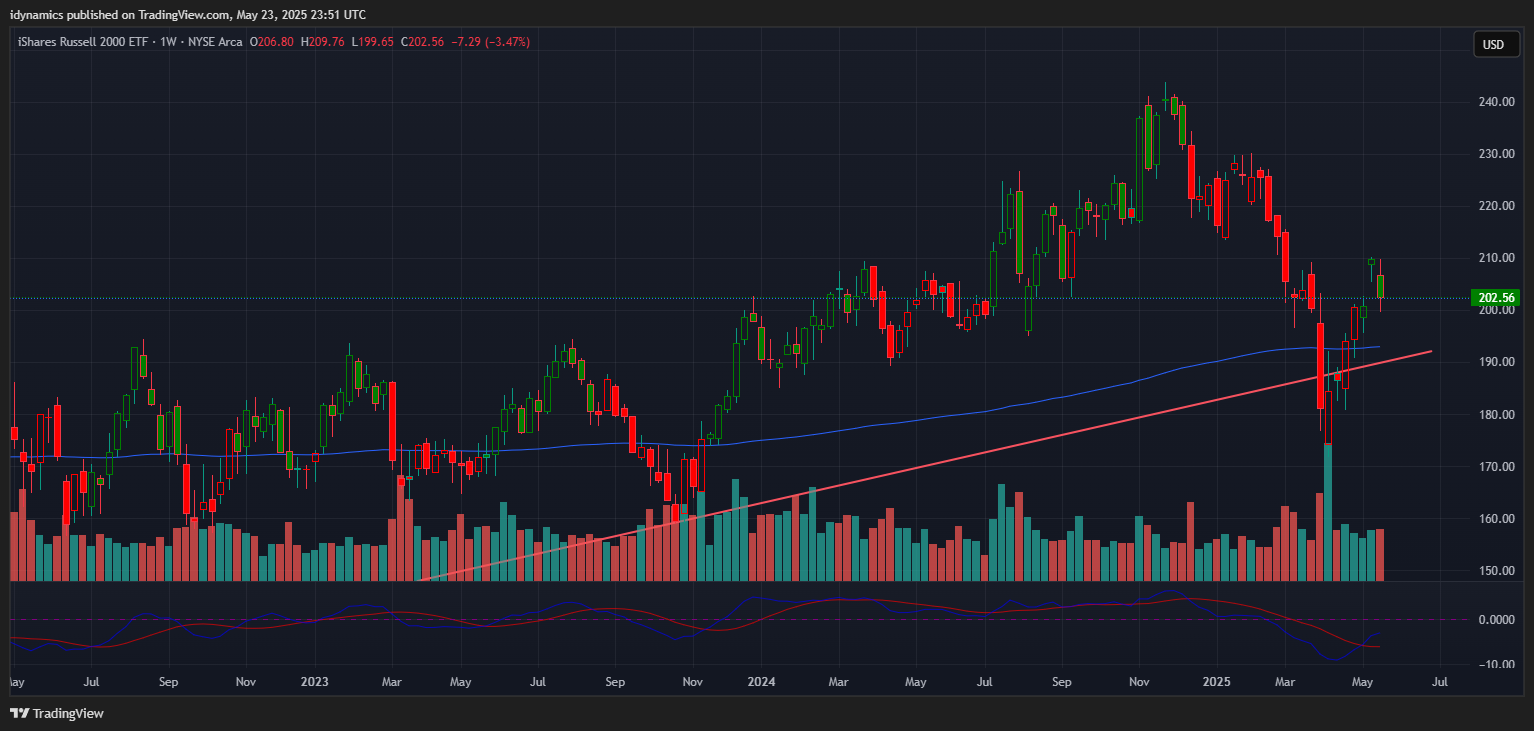Click the TradingView logo icon
The width and height of the screenshot is (1534, 731).
19,713
